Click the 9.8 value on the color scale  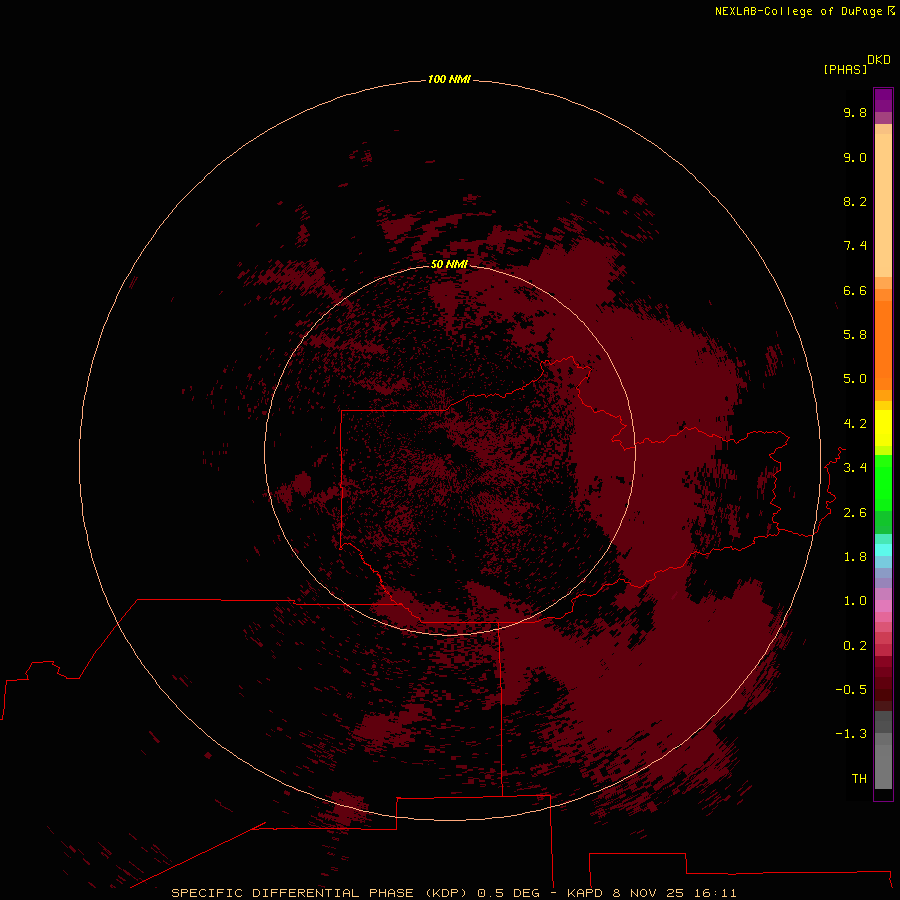coord(855,112)
